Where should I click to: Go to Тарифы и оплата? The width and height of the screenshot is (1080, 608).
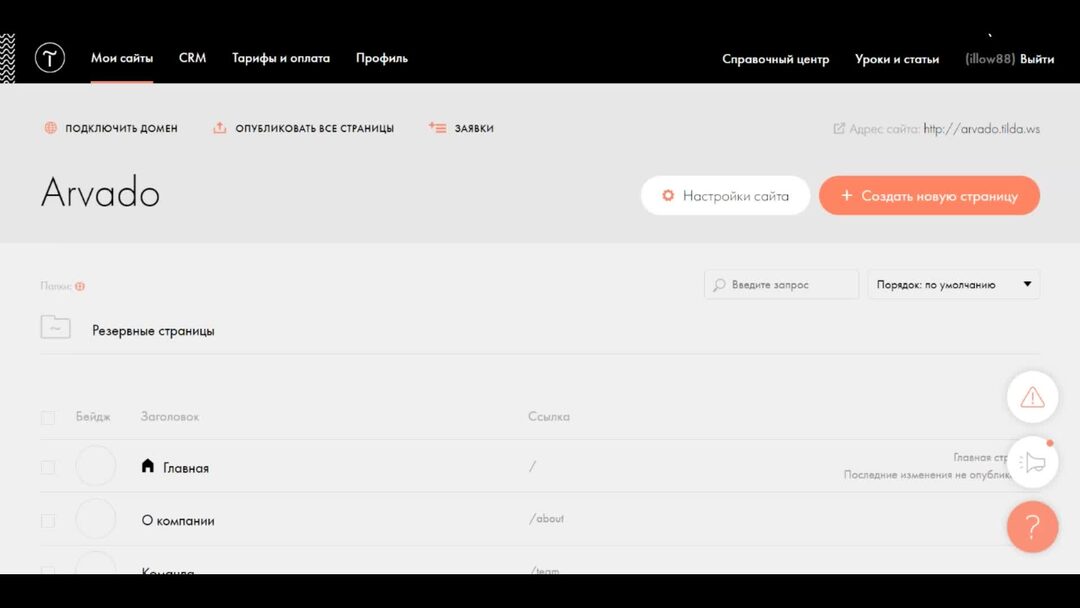[x=281, y=59]
